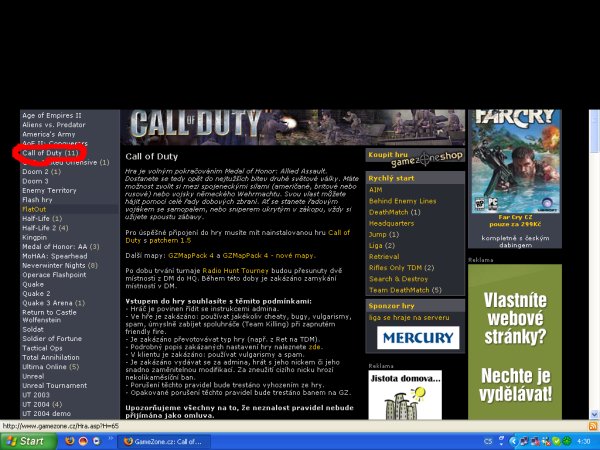600x450 pixels.
Task: Expand hidden tray icons arrow
Action: pyautogui.click(x=514, y=441)
